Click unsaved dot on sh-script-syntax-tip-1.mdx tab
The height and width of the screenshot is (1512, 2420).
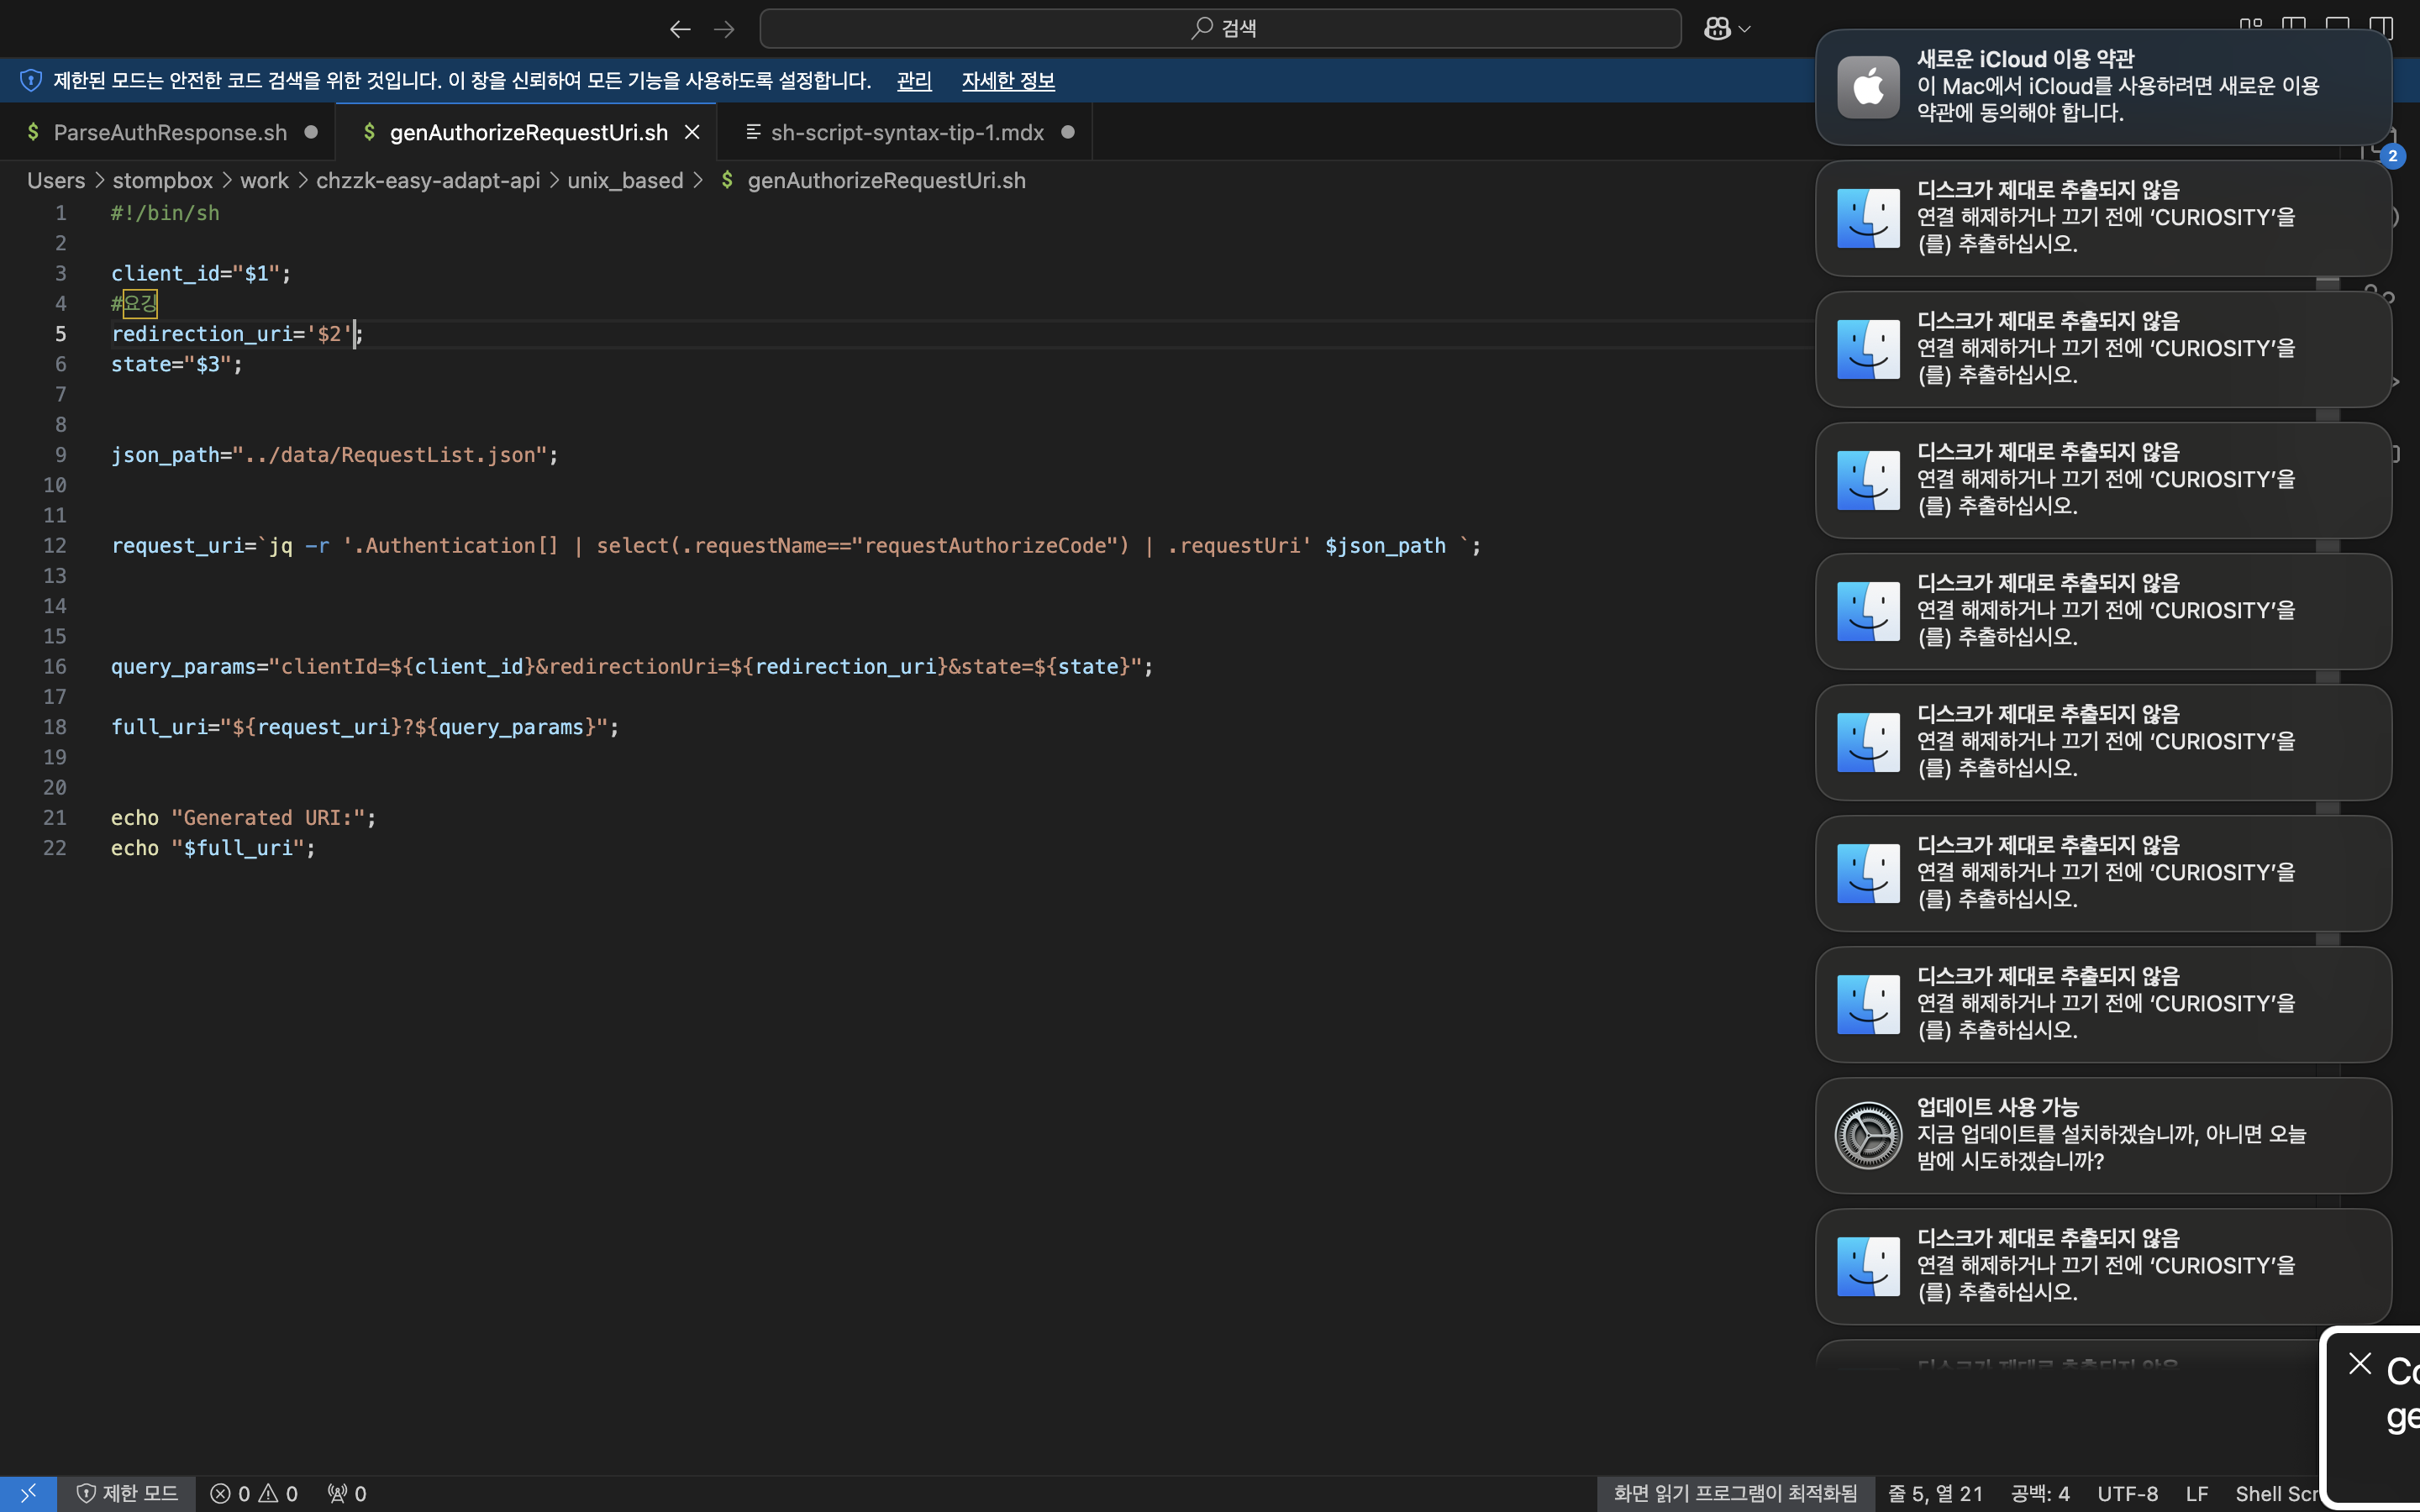pos(1068,132)
